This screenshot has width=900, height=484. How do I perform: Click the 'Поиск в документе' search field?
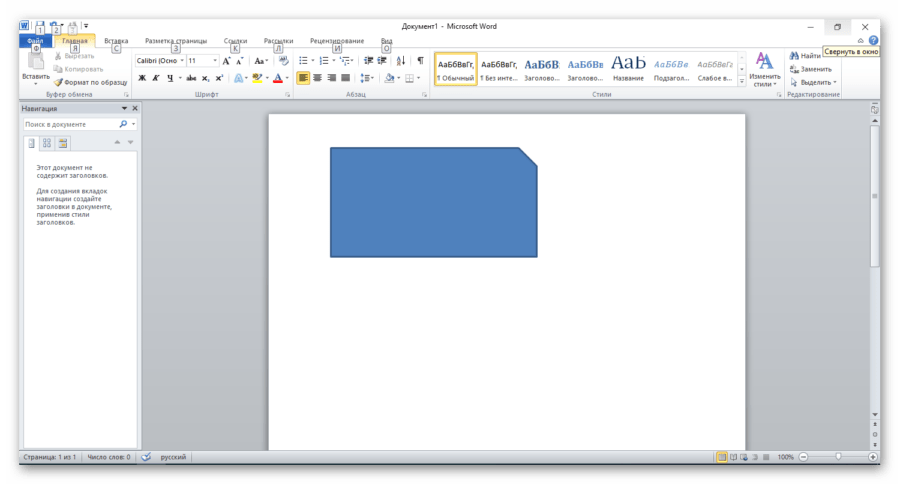point(70,125)
